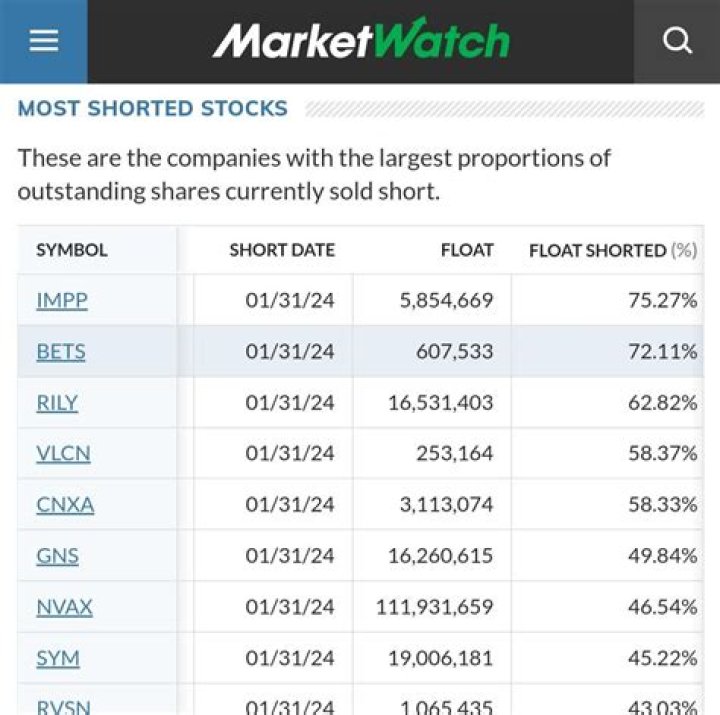Open the RVSN stock link
The height and width of the screenshot is (715, 720).
63,707
